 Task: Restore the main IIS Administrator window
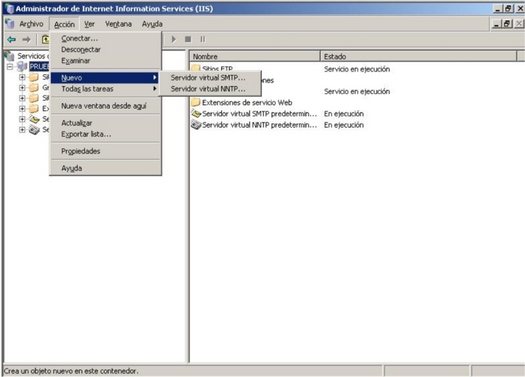[509, 8]
